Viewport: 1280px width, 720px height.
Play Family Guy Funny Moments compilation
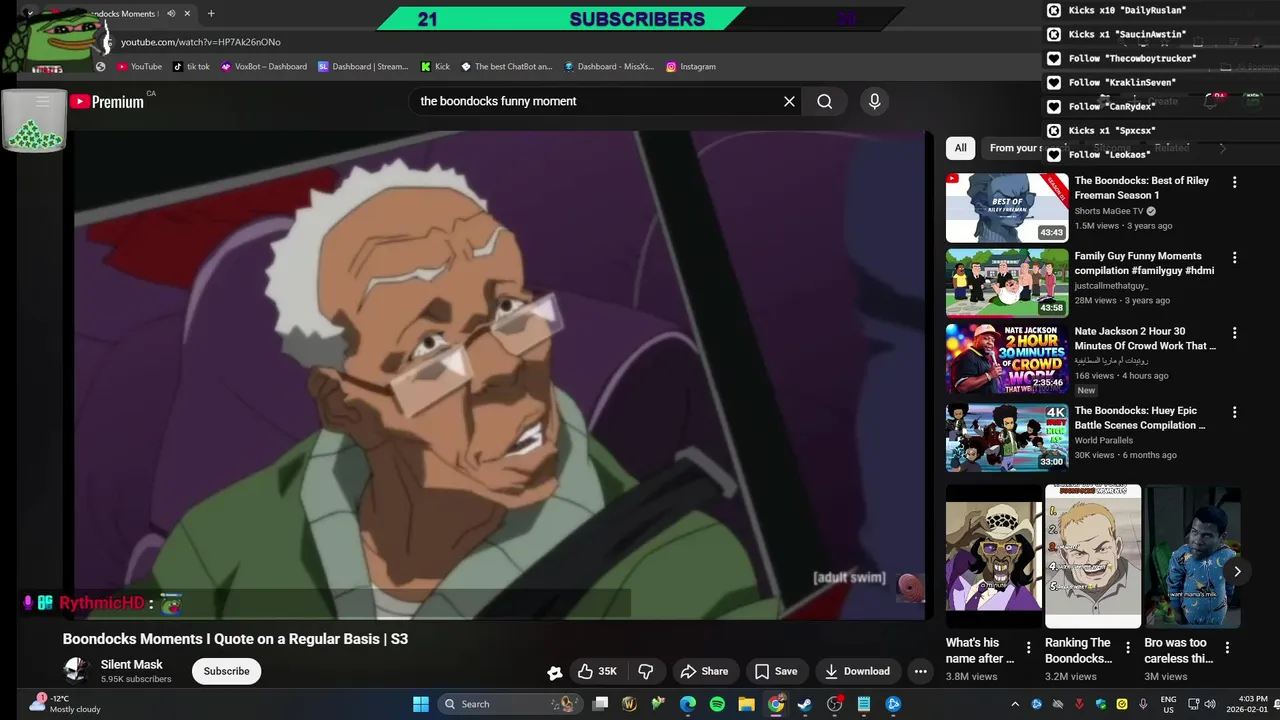tap(1007, 283)
